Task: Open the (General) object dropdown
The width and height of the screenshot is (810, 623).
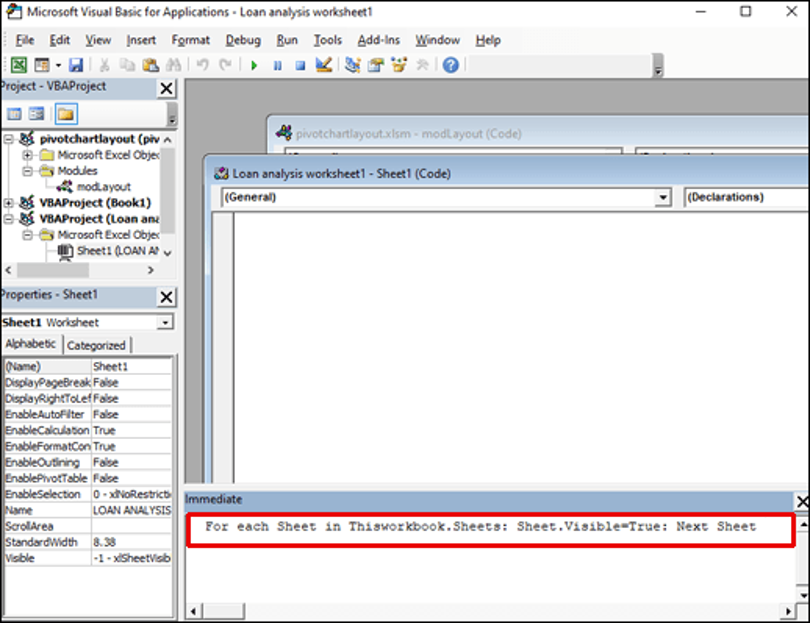Action: [662, 197]
